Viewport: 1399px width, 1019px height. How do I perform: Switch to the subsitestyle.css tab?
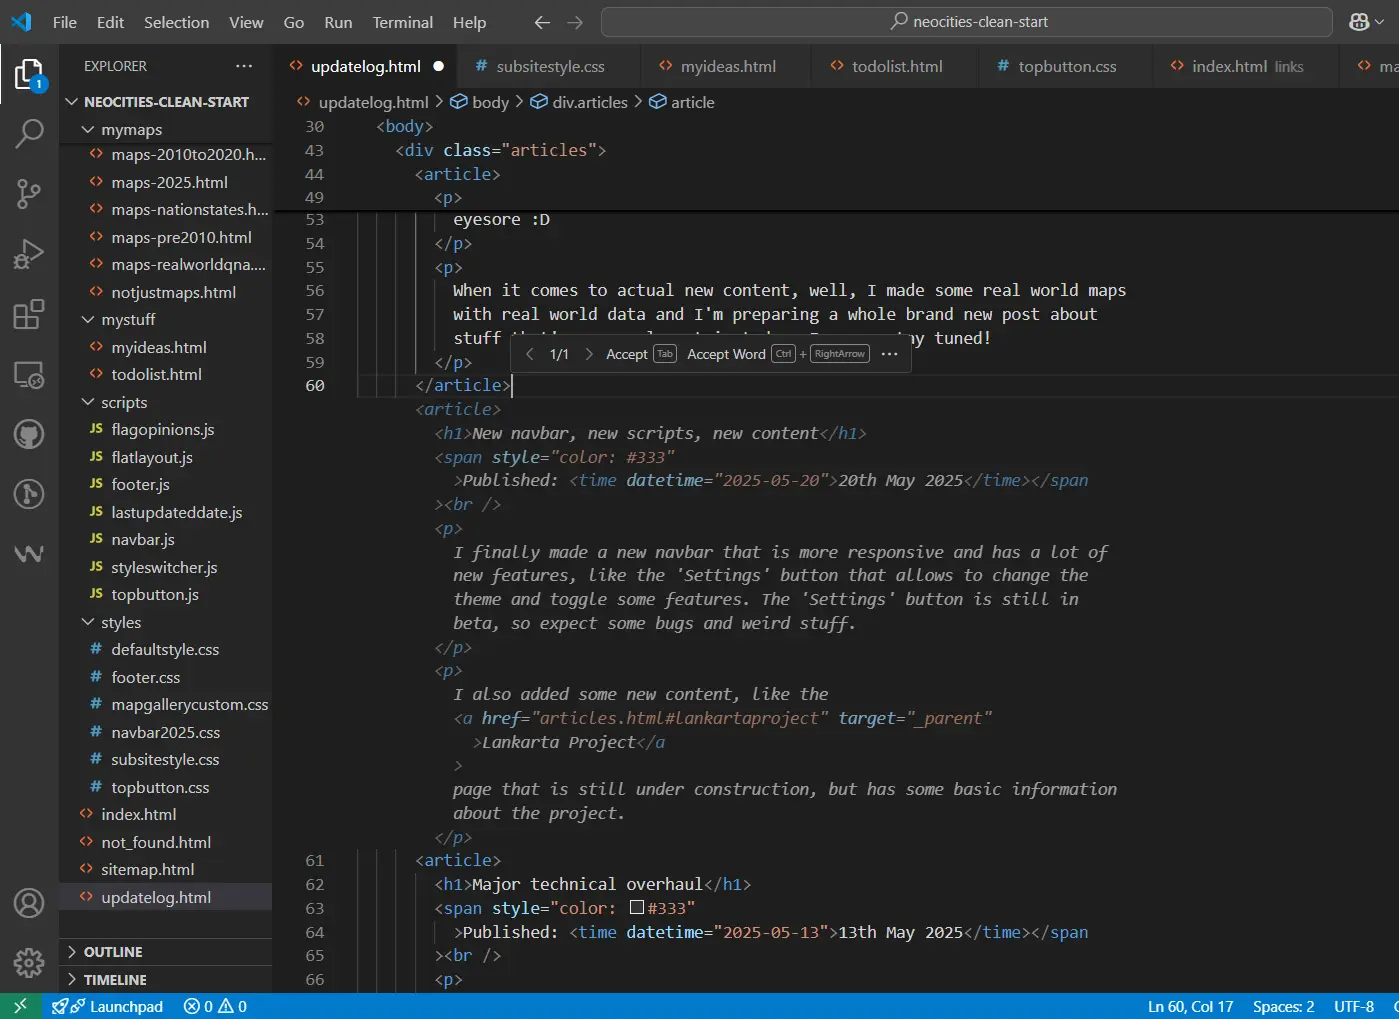click(x=548, y=66)
